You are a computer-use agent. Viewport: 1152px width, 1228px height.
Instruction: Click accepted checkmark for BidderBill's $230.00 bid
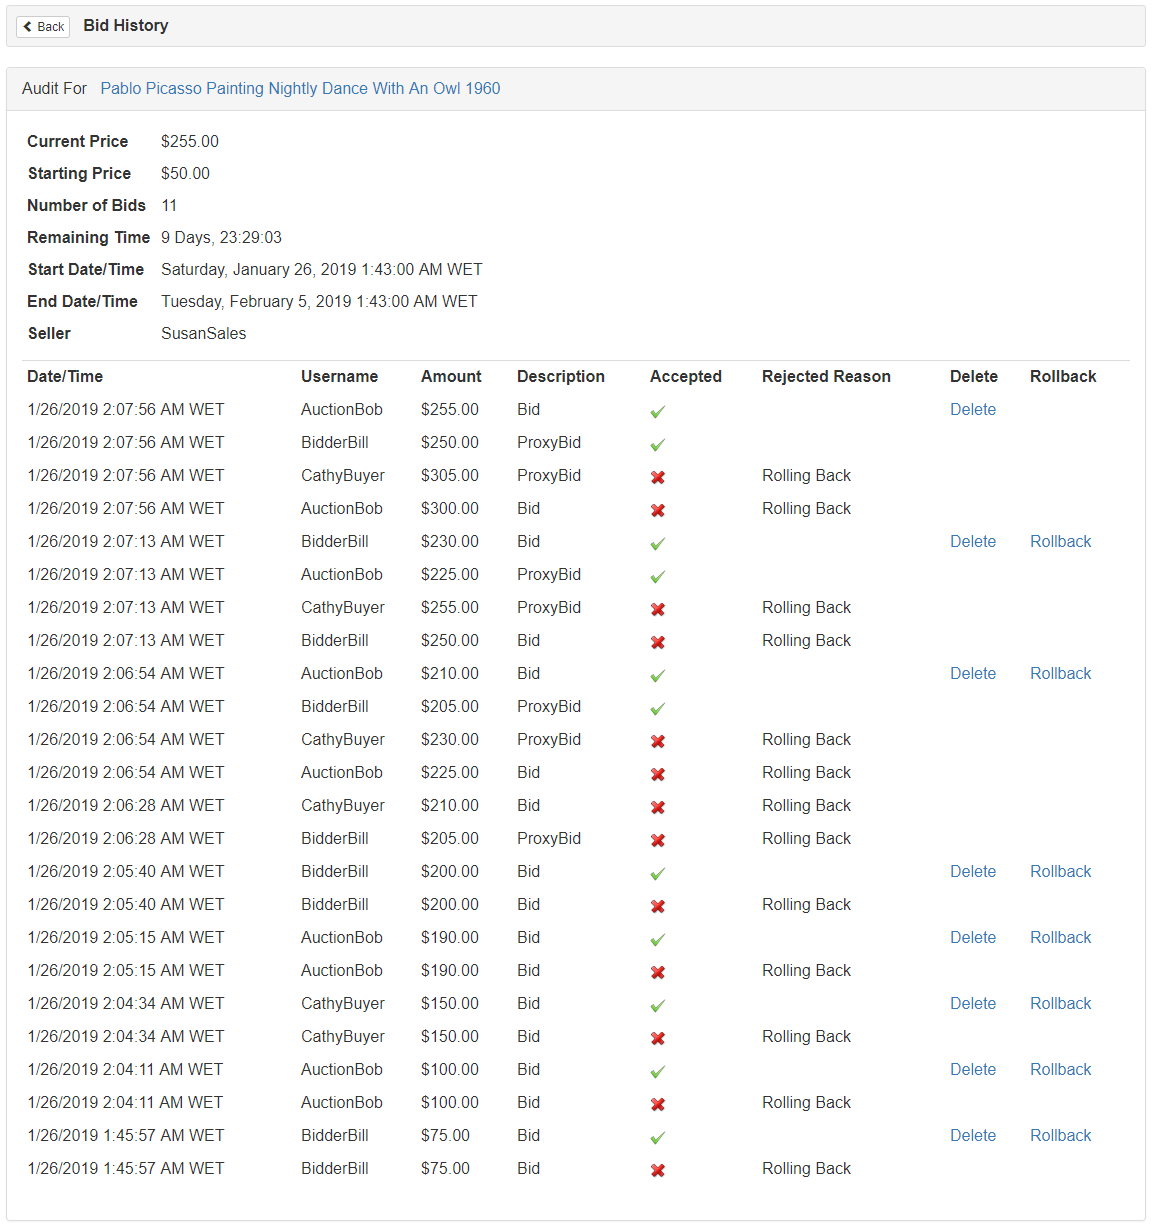point(658,544)
